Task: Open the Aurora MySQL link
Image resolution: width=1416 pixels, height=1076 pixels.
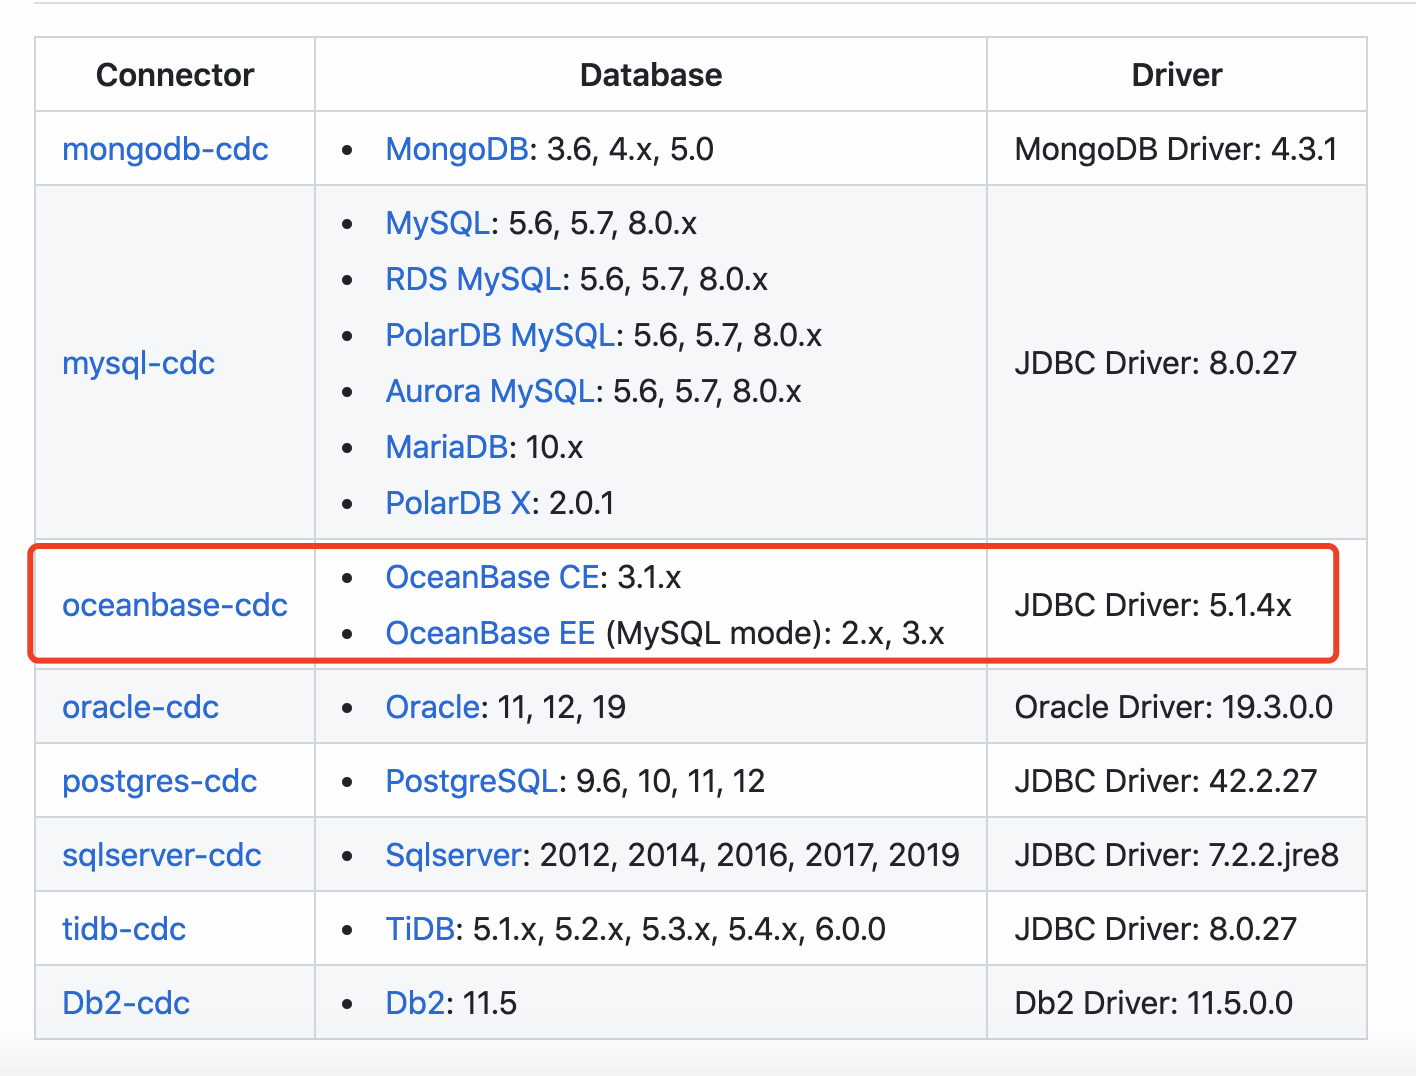Action: click(x=490, y=391)
